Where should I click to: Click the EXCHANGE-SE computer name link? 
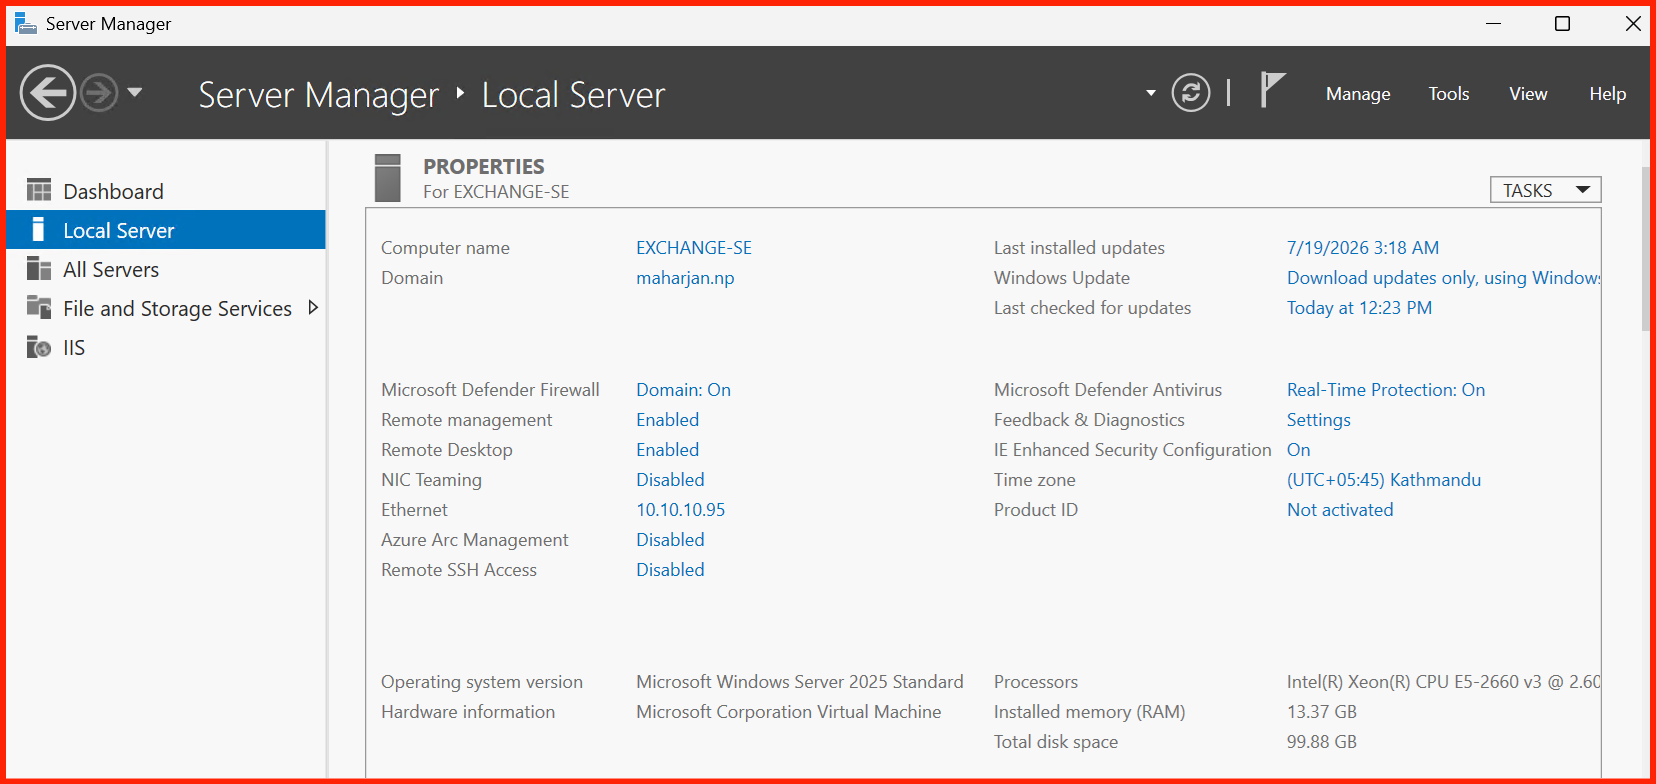694,248
